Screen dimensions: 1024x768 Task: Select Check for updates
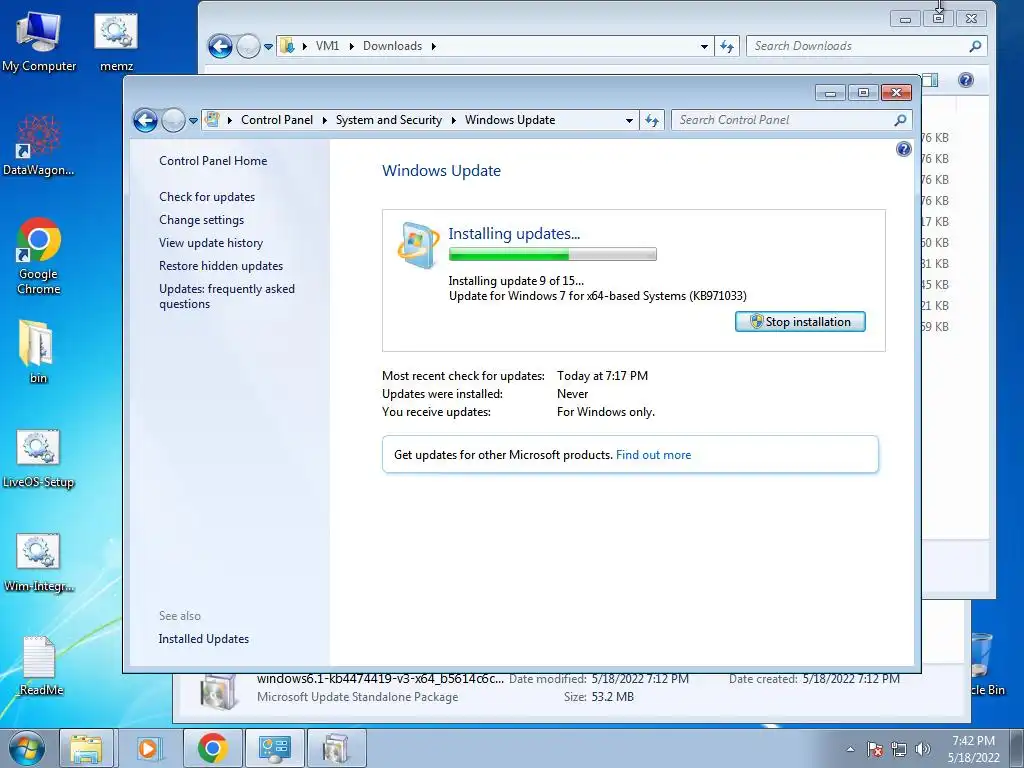[x=207, y=197]
